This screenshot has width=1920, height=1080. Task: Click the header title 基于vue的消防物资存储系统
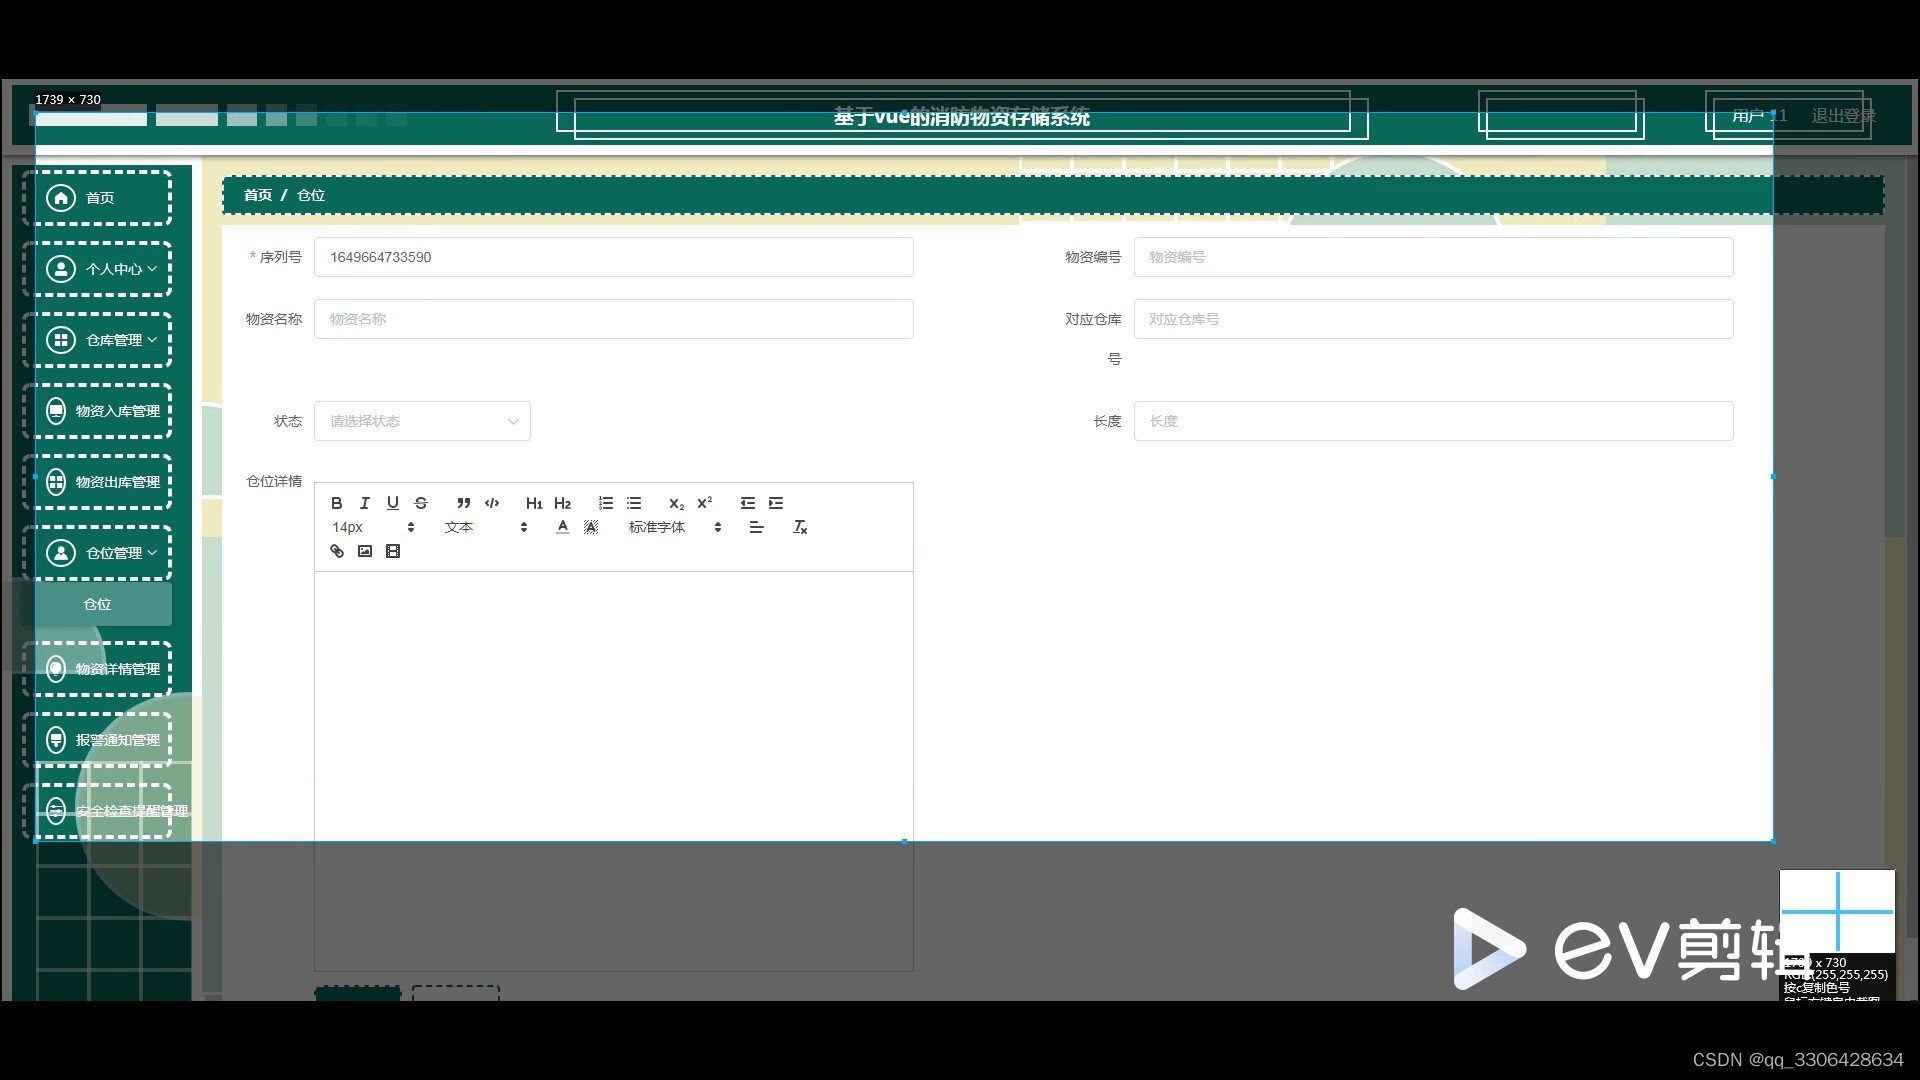[x=962, y=117]
